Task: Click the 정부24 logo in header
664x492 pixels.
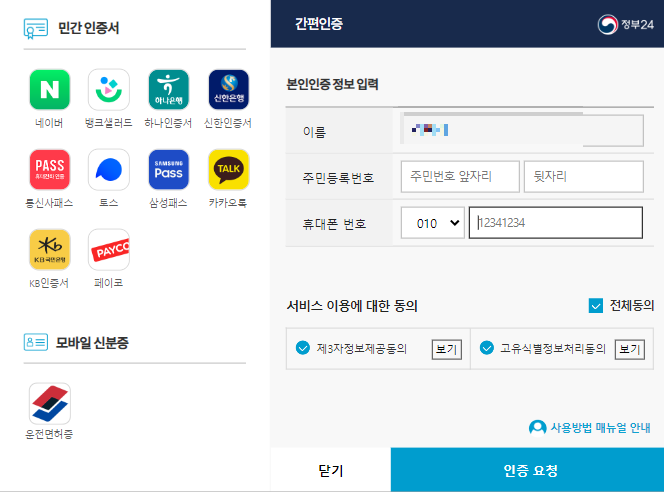Action: (x=625, y=25)
